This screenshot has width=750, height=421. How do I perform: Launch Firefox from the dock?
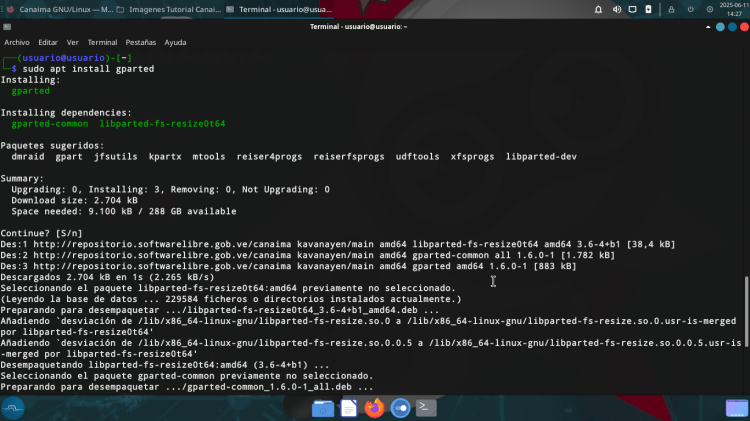coord(375,408)
